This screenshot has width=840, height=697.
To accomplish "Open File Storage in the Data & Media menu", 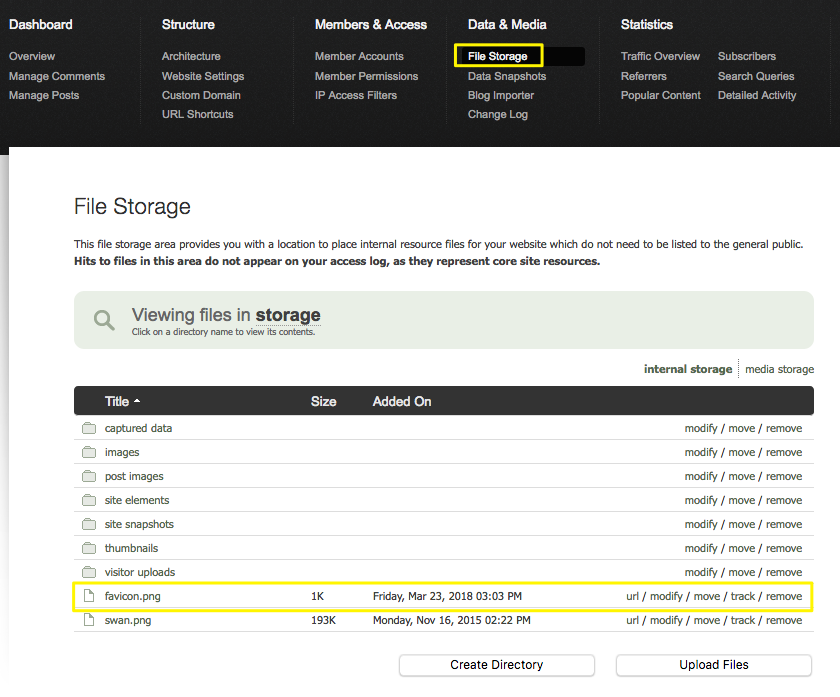I will click(497, 56).
